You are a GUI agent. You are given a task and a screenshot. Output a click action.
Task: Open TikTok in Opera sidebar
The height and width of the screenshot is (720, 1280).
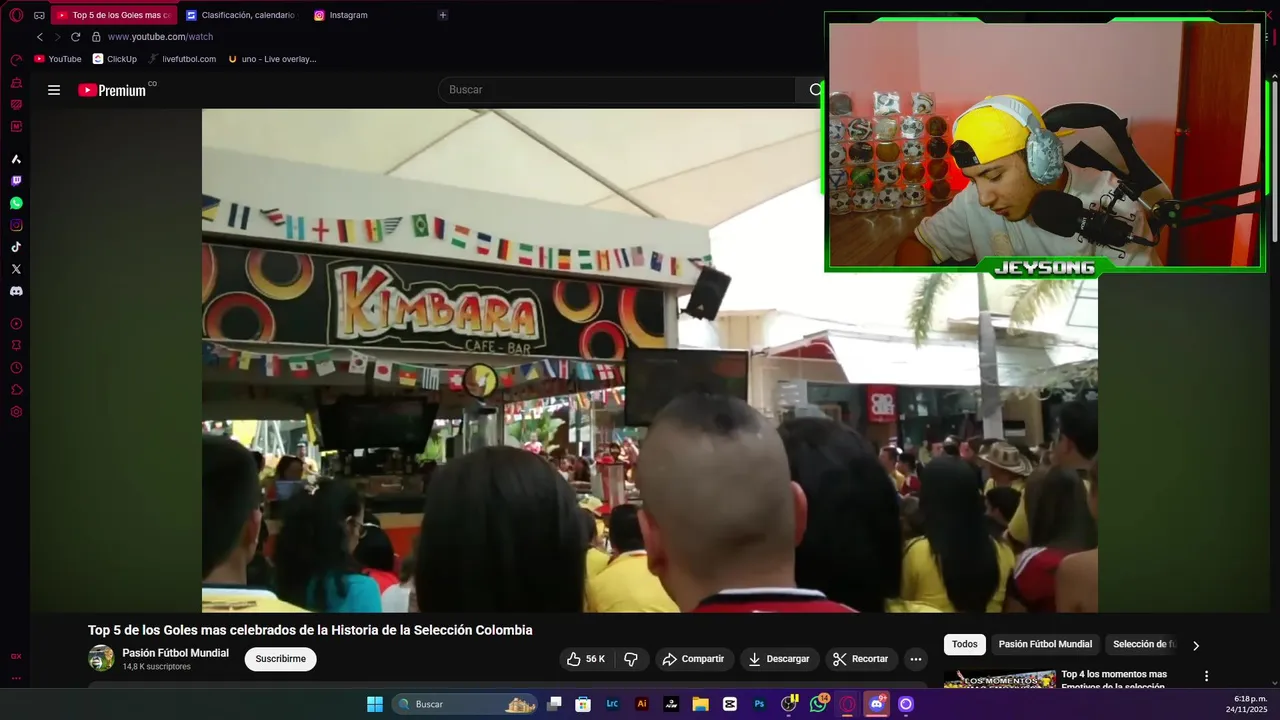16,247
